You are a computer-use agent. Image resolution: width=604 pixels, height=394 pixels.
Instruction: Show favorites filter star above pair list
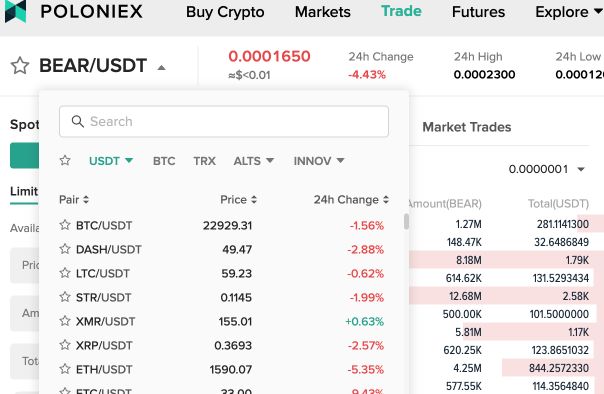[65, 160]
